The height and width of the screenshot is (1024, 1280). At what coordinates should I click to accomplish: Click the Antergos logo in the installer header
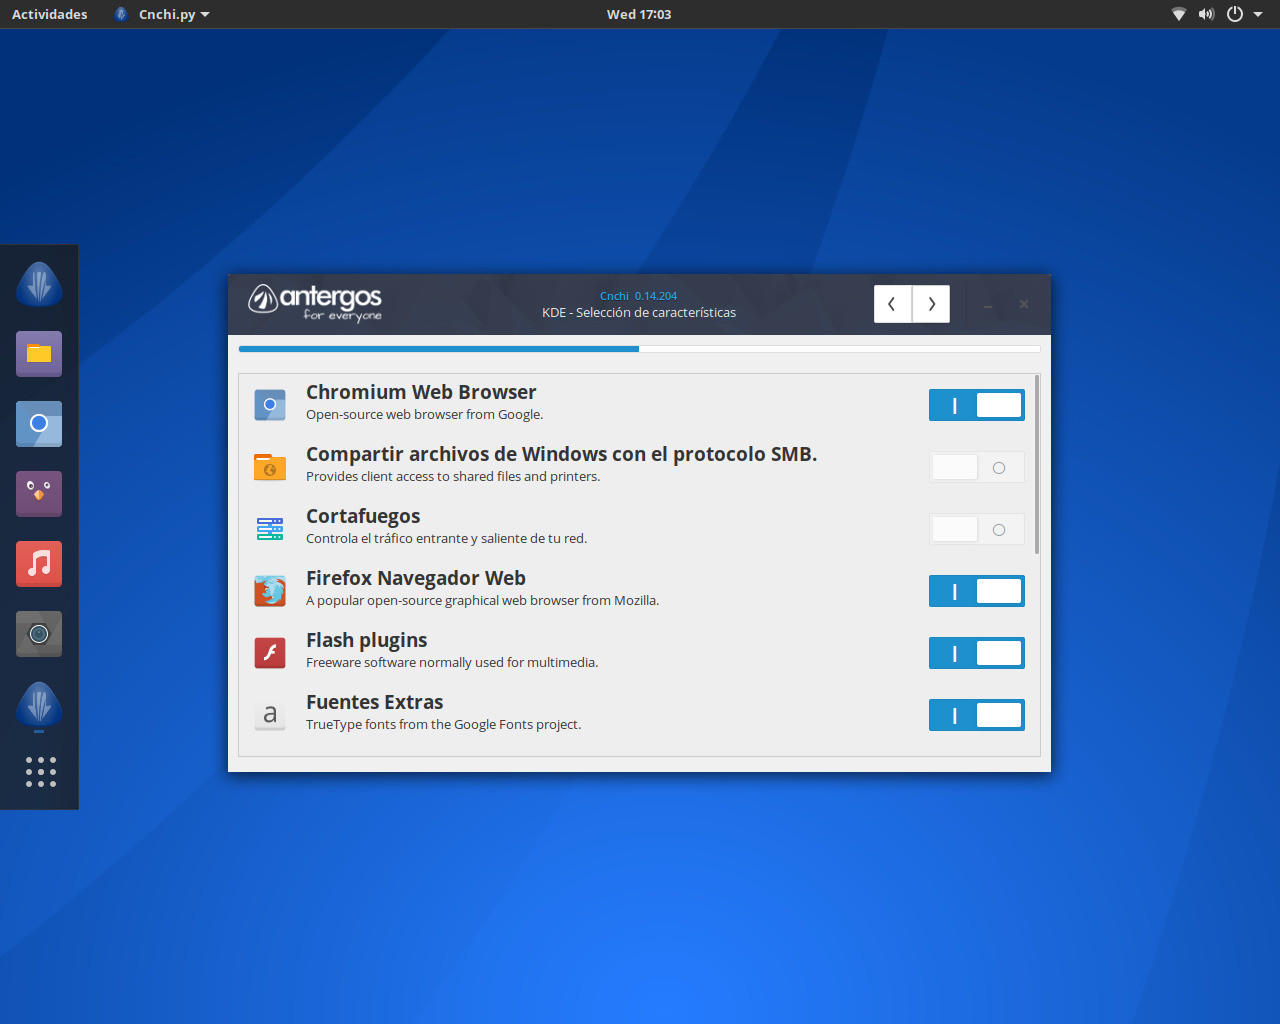coord(315,302)
